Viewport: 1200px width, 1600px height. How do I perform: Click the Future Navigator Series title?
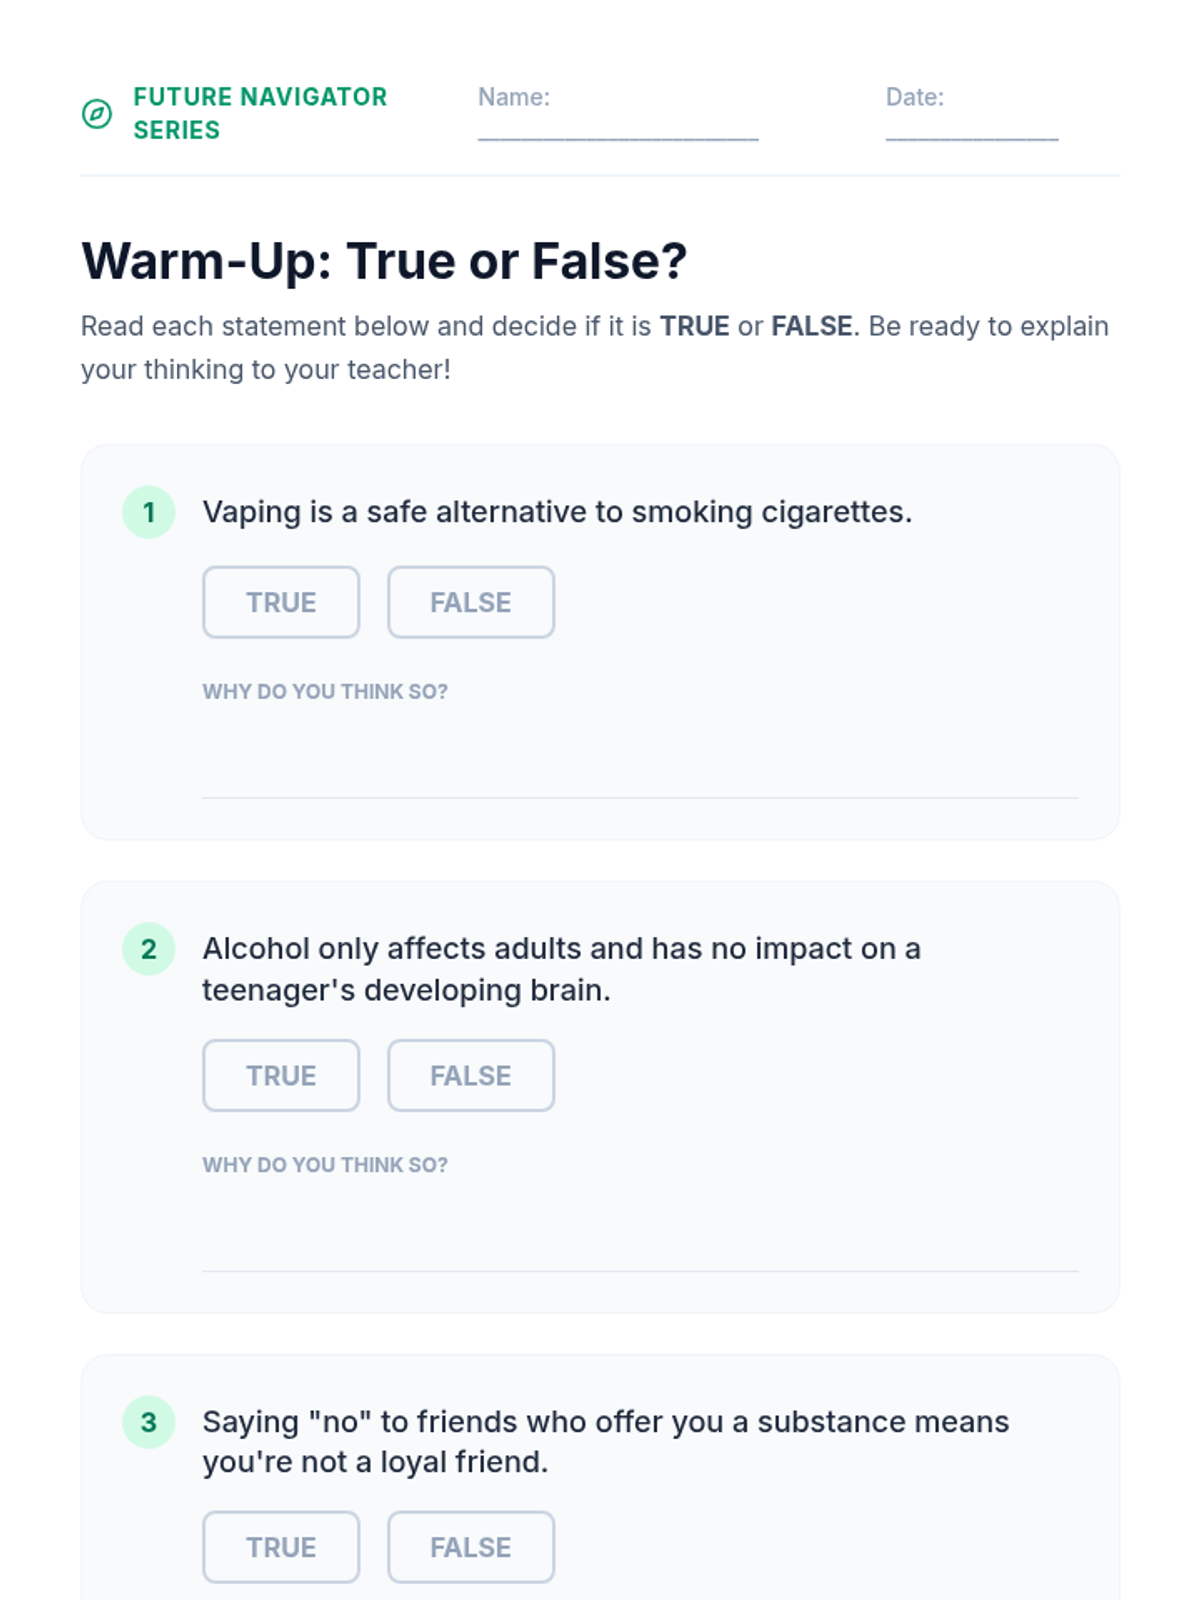[x=259, y=113]
